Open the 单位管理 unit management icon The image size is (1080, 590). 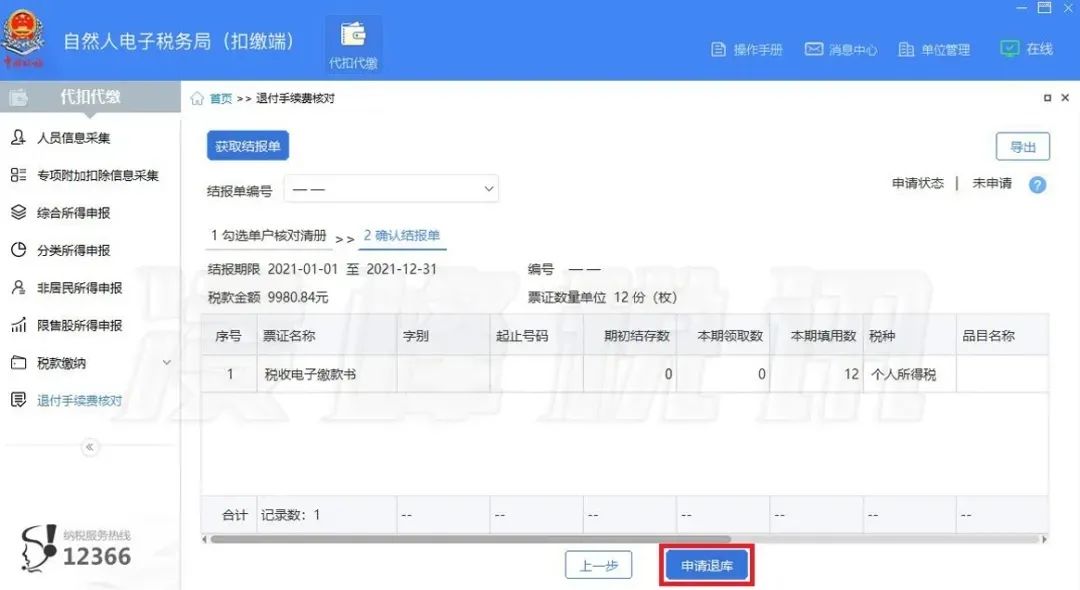pyautogui.click(x=906, y=47)
